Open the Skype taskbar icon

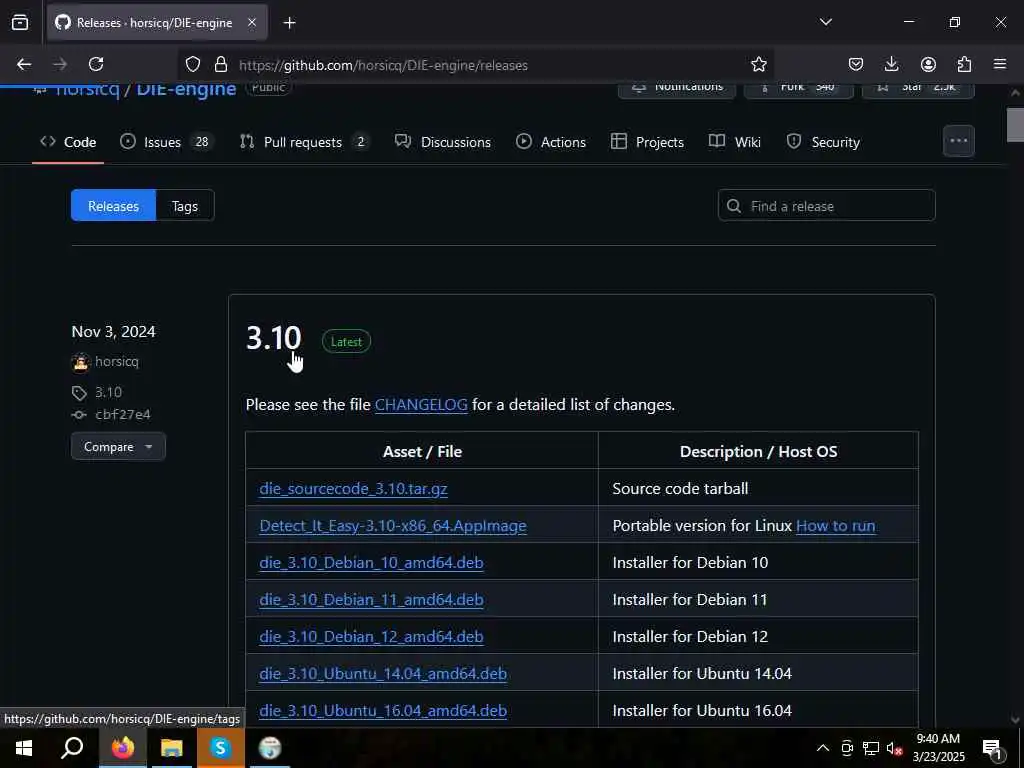pos(221,748)
